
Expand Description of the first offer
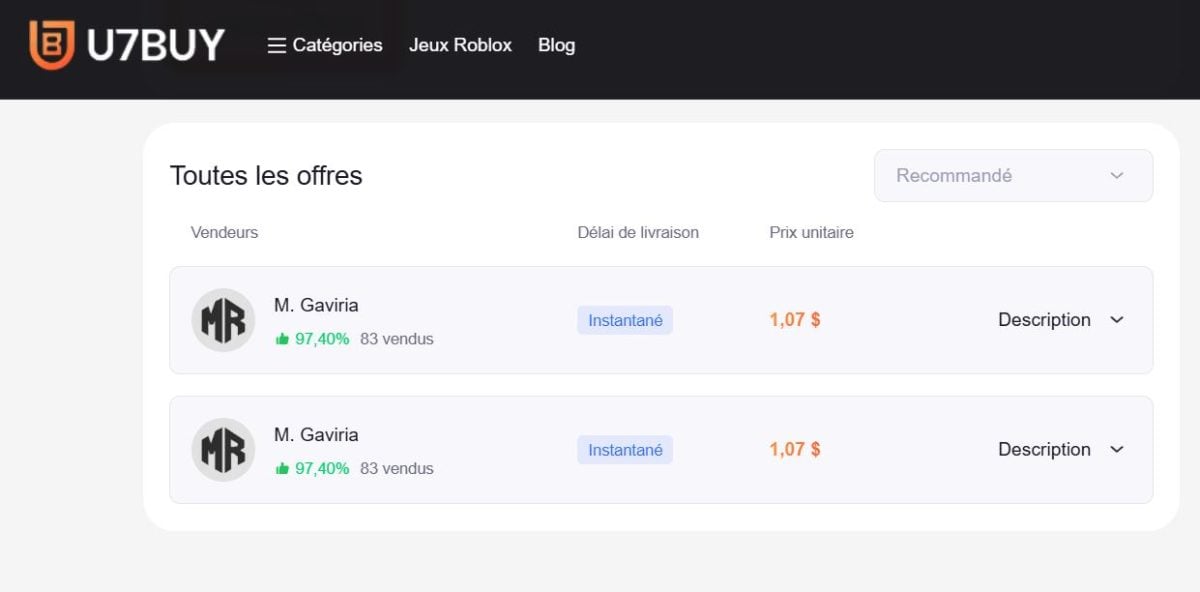point(1044,320)
